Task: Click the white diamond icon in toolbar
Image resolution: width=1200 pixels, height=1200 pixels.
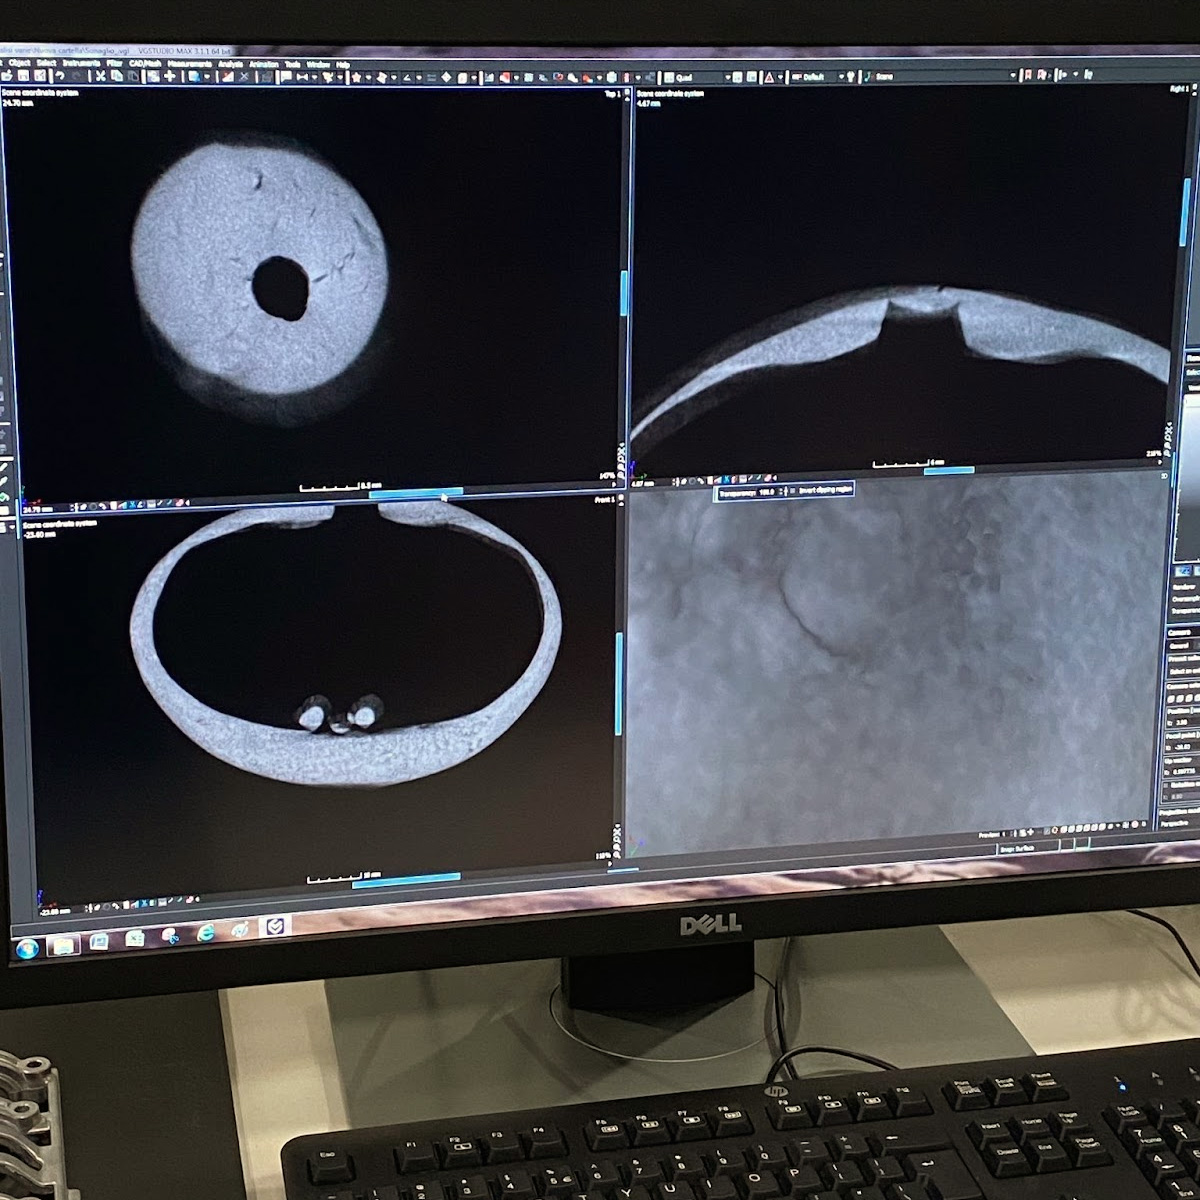Action: pyautogui.click(x=446, y=77)
